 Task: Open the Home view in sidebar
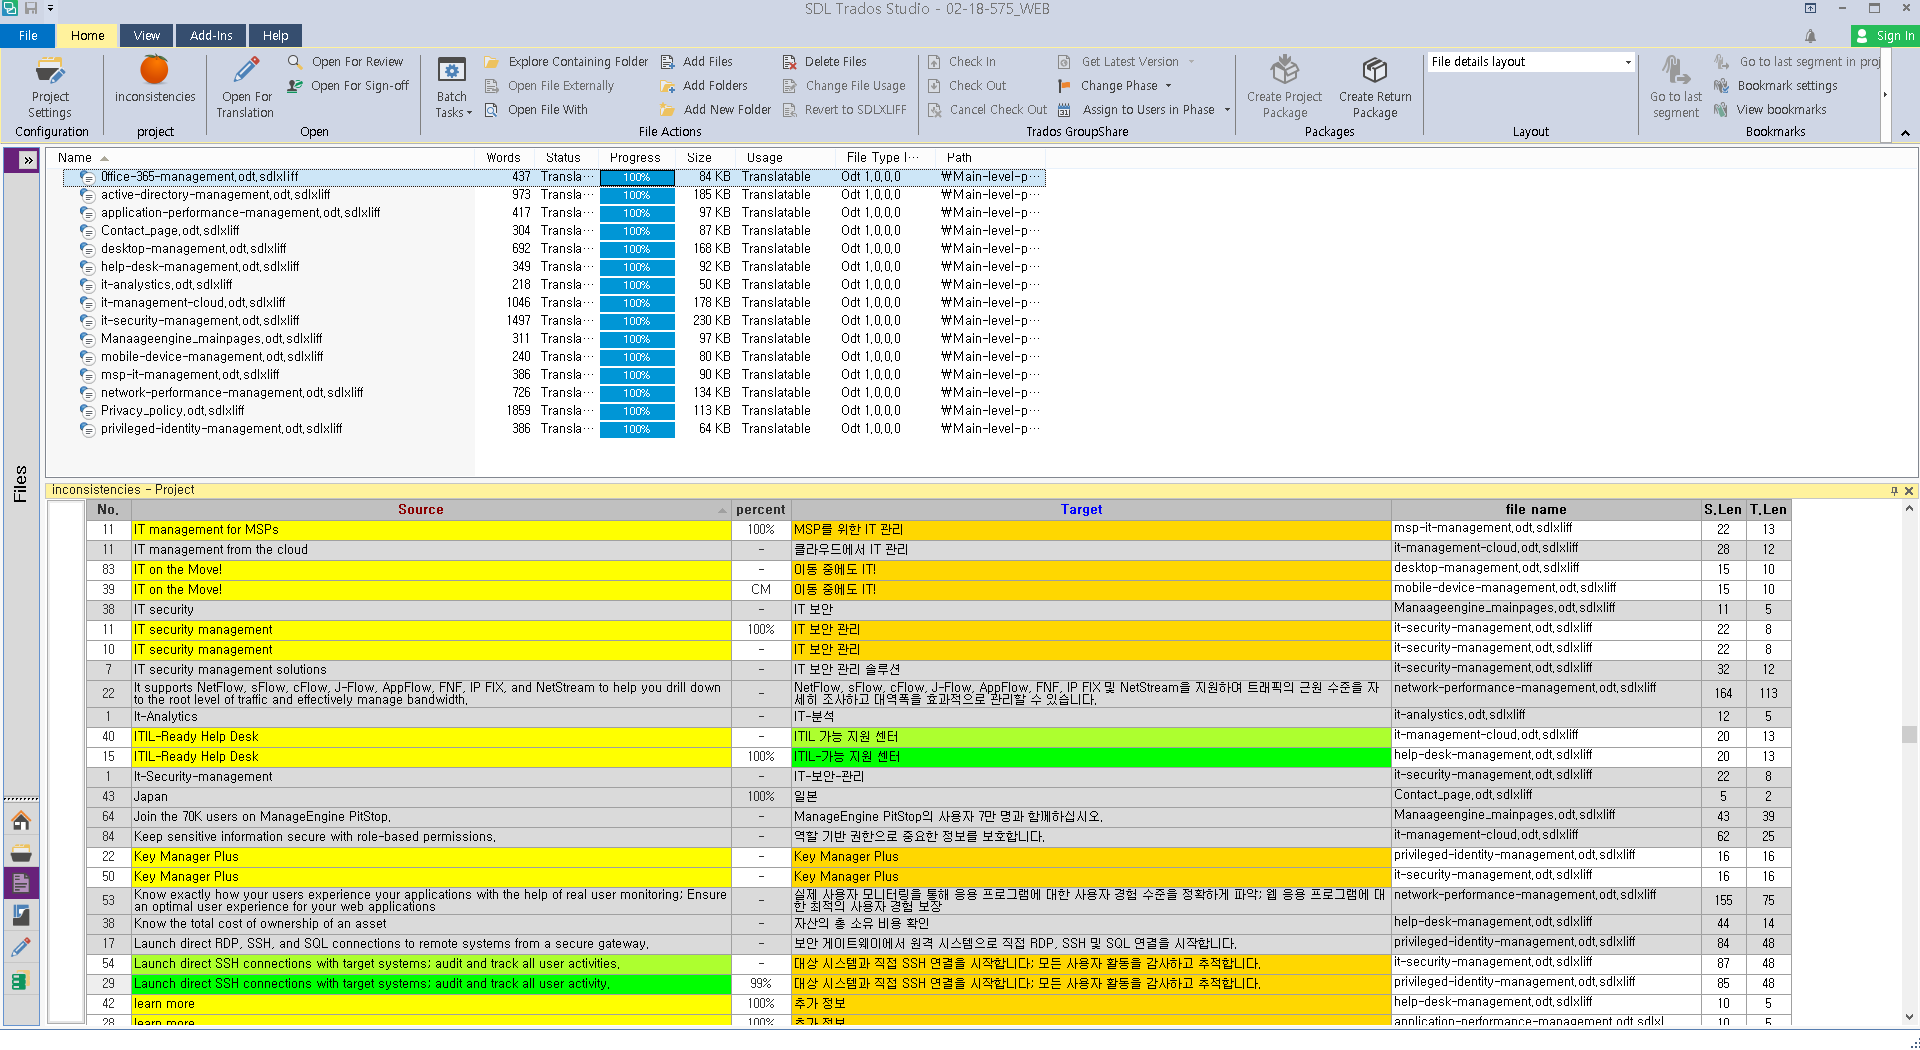click(21, 822)
